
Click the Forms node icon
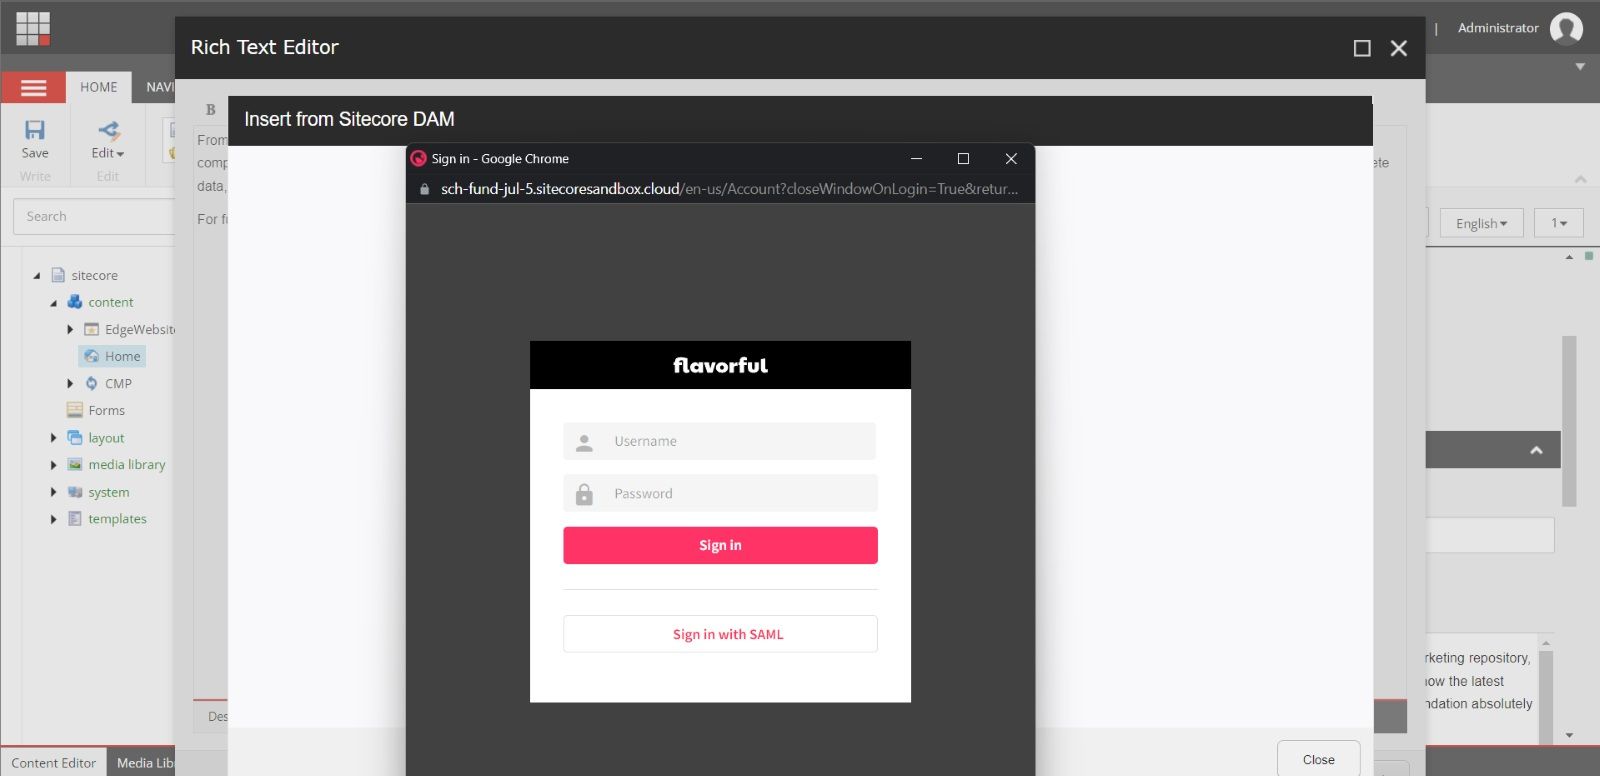point(75,410)
